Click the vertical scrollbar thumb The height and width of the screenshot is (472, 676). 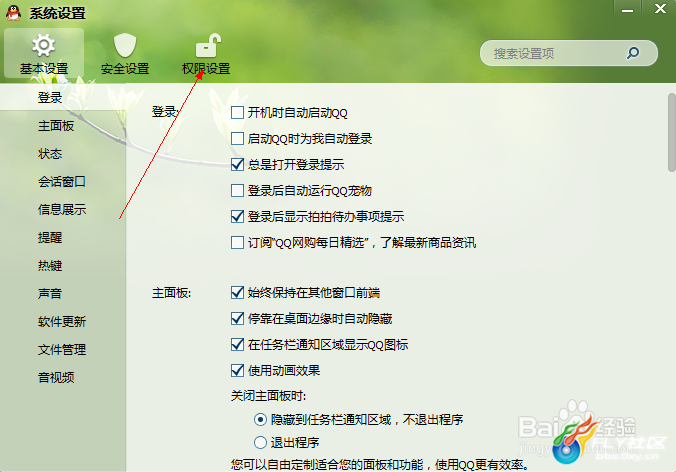[x=672, y=132]
